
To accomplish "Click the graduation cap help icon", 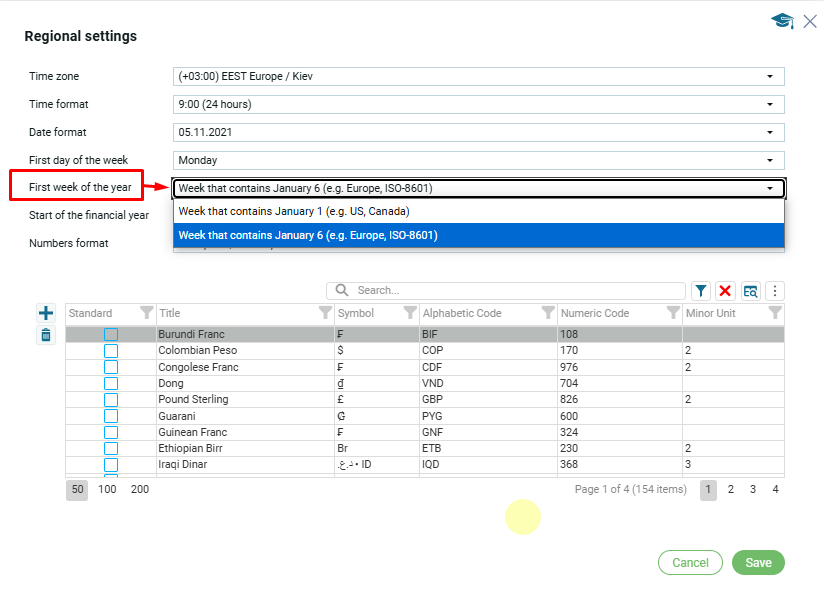I will click(x=781, y=21).
